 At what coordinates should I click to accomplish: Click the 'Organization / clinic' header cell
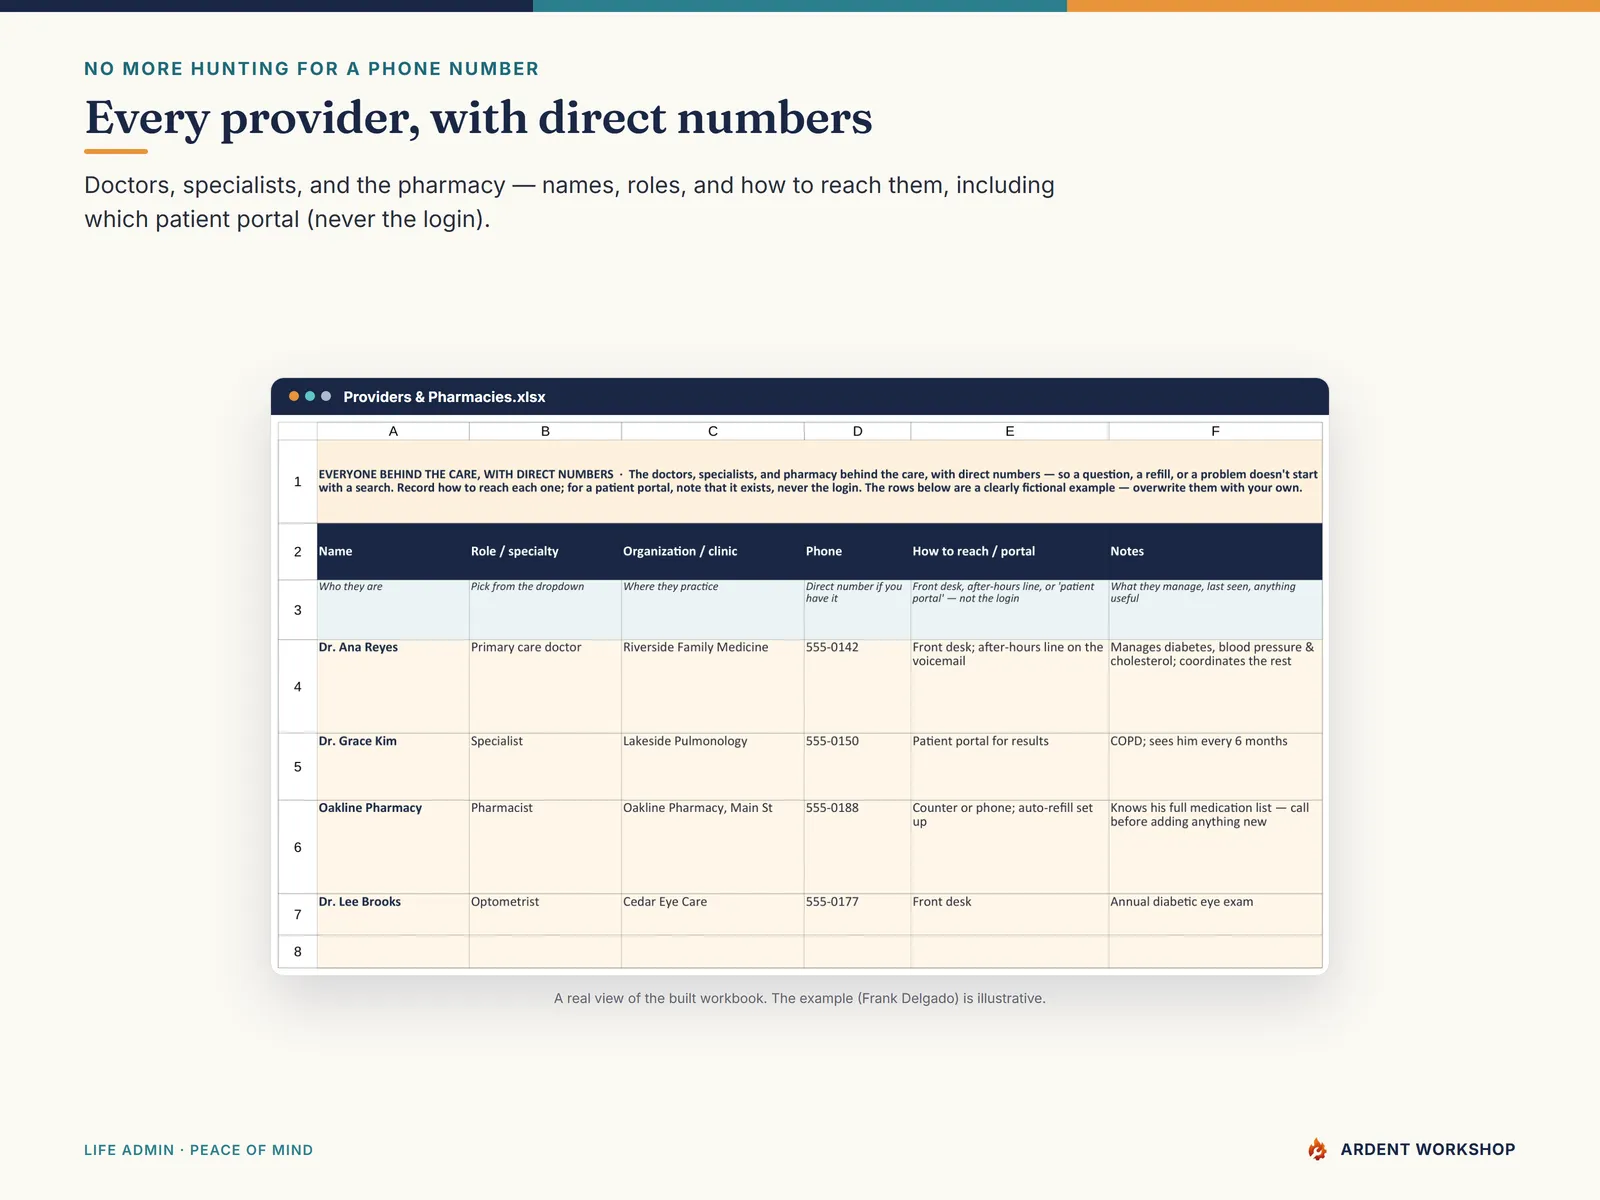(x=713, y=551)
